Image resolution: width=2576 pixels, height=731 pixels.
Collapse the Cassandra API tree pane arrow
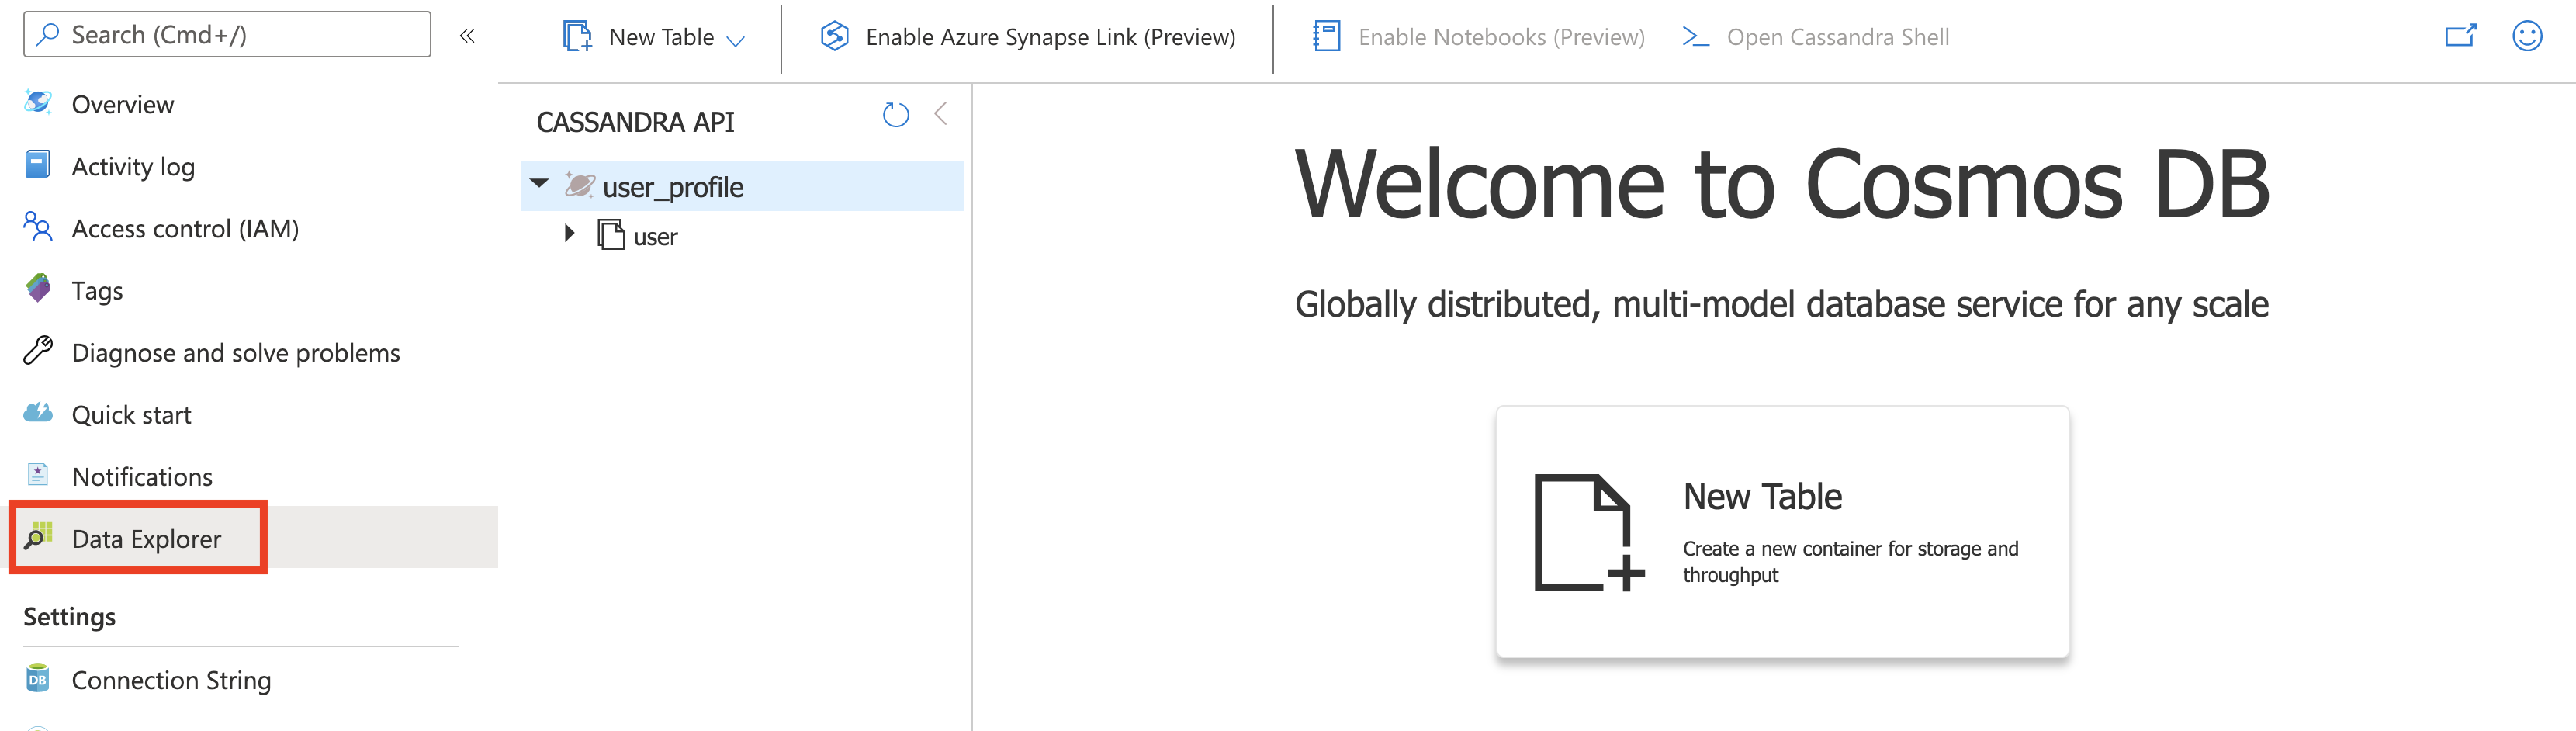[940, 114]
